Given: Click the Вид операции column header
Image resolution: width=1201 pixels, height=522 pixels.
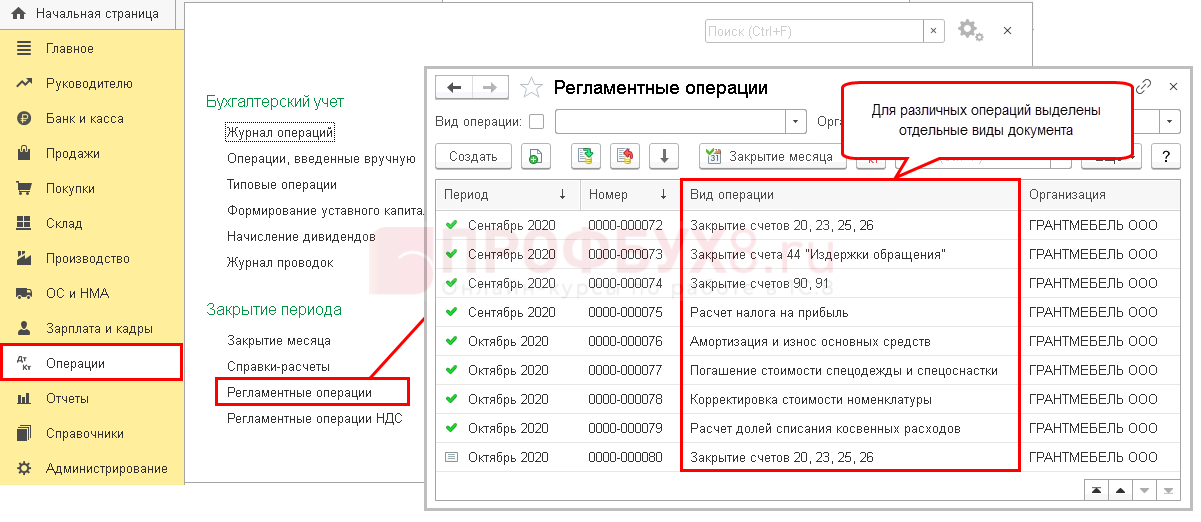Looking at the screenshot, I should click(851, 195).
